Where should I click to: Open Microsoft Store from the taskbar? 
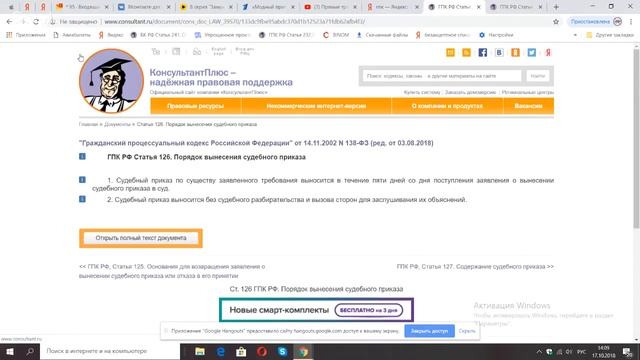coord(241,351)
